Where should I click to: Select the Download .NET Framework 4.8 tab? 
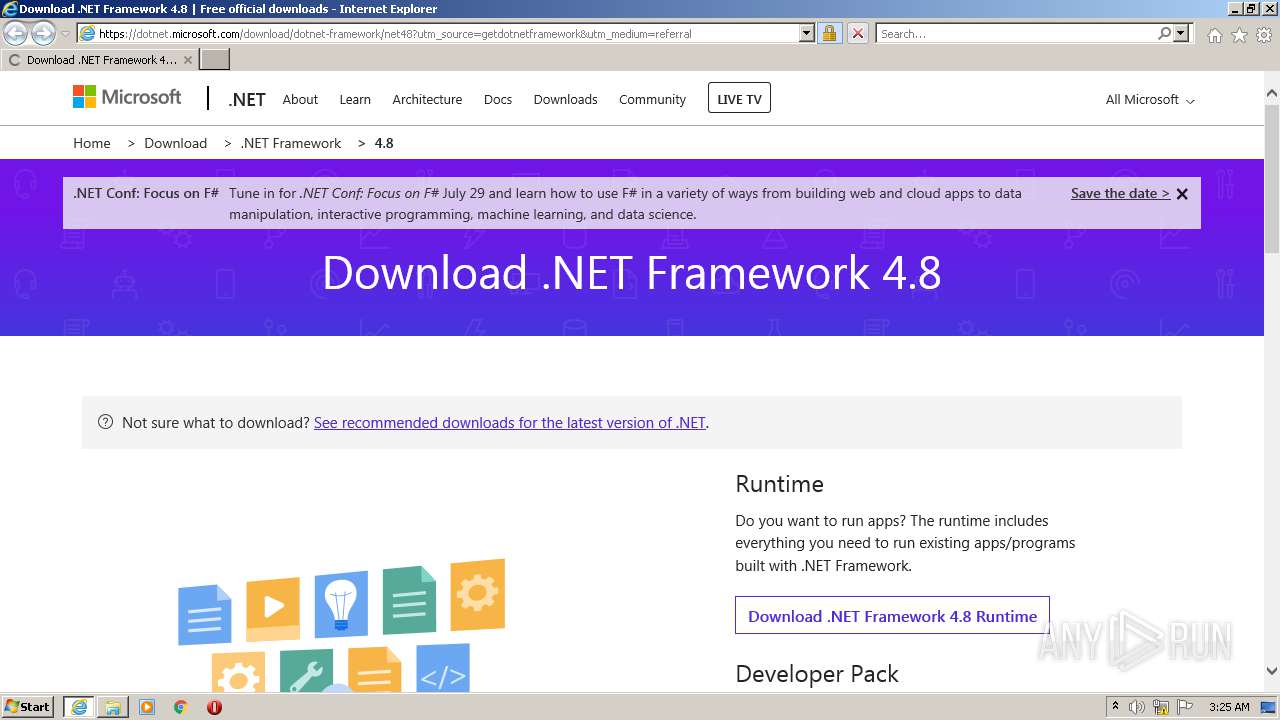[100, 60]
